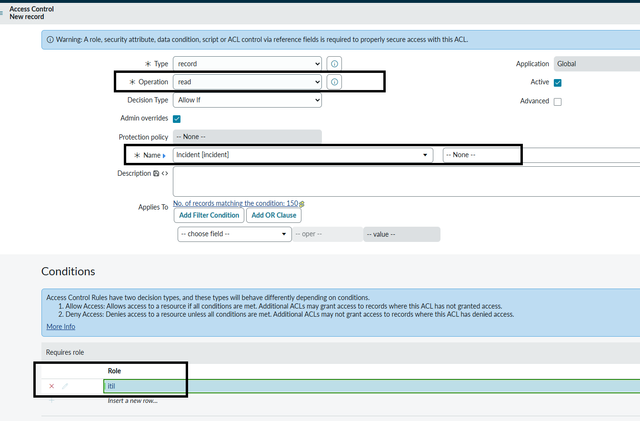This screenshot has width=640, height=421.
Task: Open No. of records matching the condition link
Action: pyautogui.click(x=236, y=203)
